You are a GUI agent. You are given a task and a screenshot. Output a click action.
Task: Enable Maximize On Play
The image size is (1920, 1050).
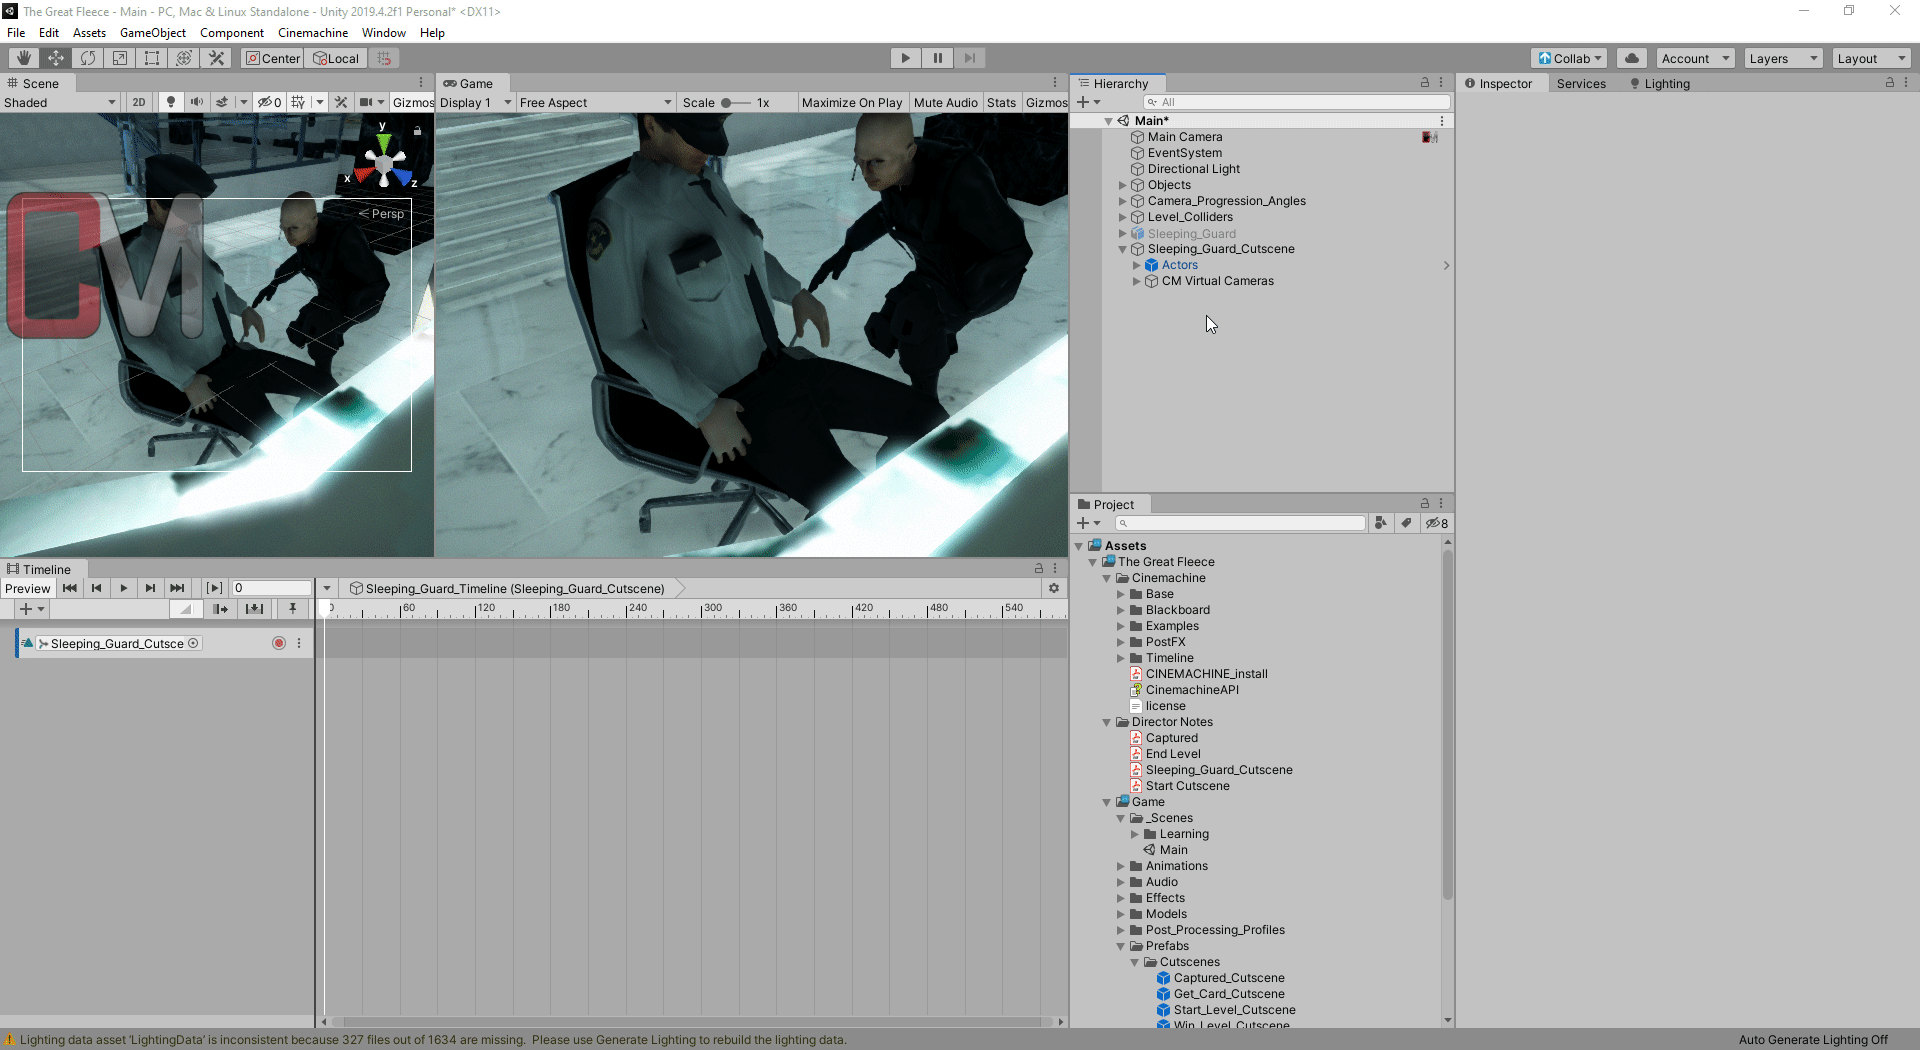(x=852, y=102)
